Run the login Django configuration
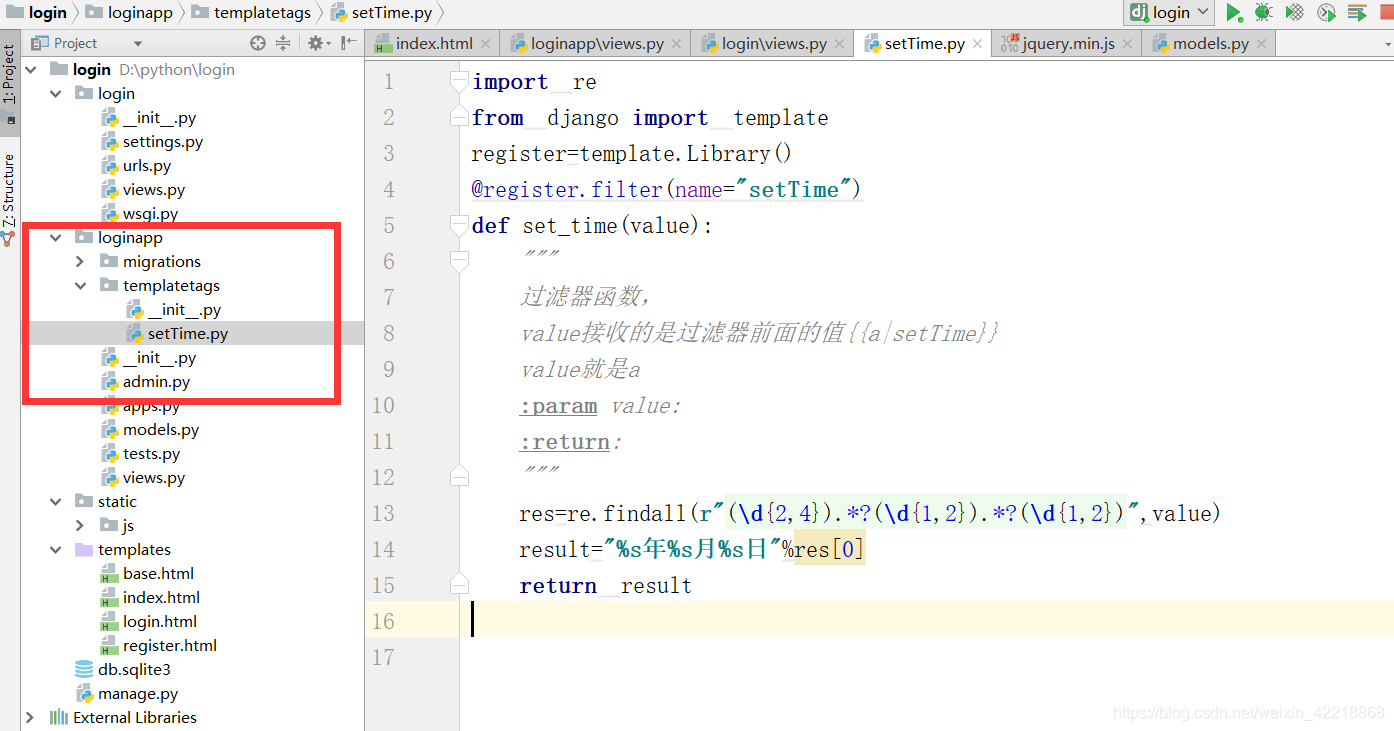The width and height of the screenshot is (1394, 731). click(x=1234, y=13)
